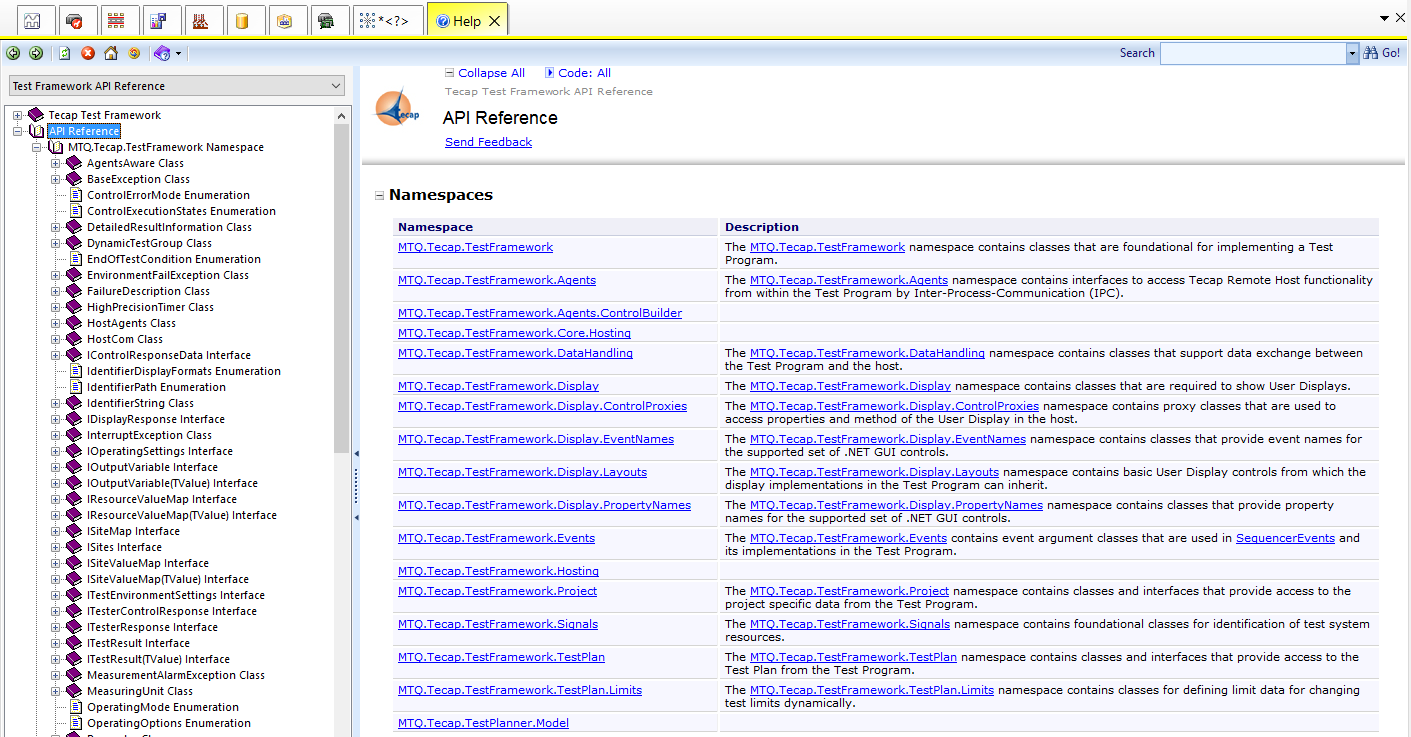Stop loading the help page

tap(88, 53)
